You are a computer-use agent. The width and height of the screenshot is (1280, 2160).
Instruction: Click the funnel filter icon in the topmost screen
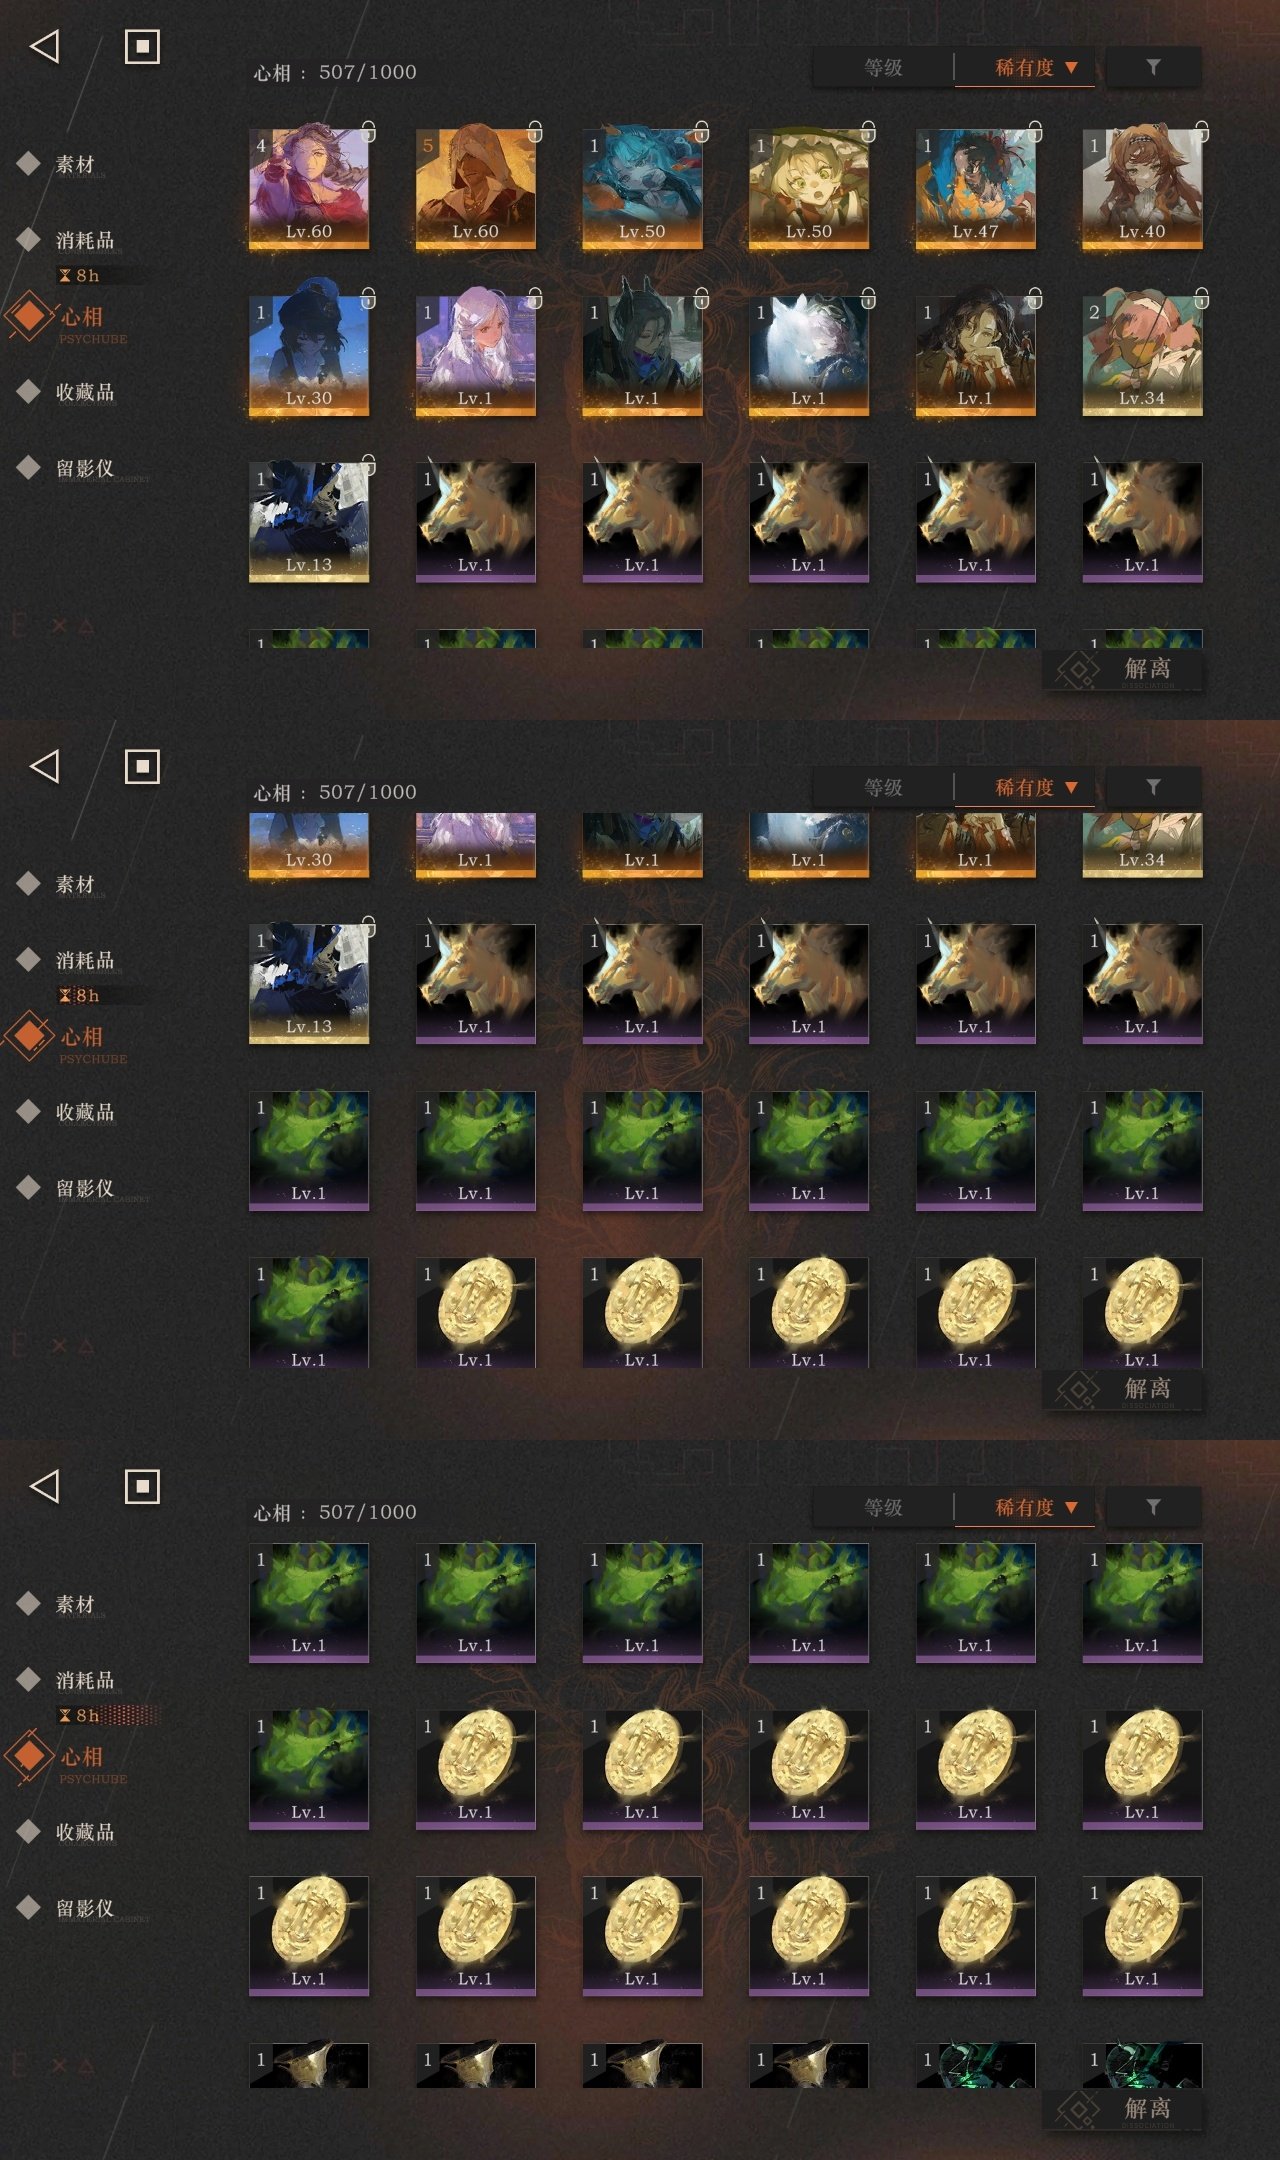(1153, 66)
